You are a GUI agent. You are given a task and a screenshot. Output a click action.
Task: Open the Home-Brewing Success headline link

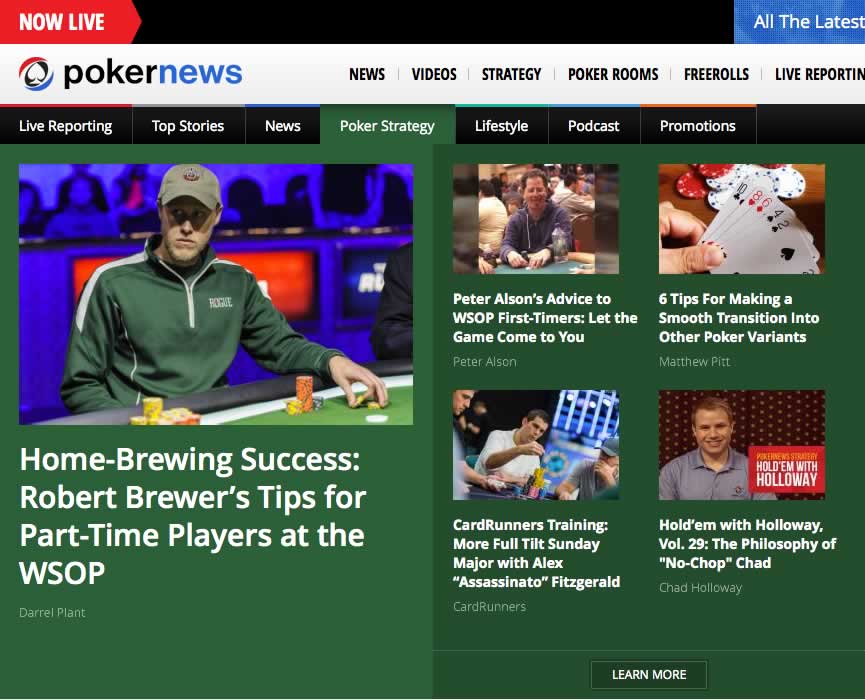[x=193, y=516]
